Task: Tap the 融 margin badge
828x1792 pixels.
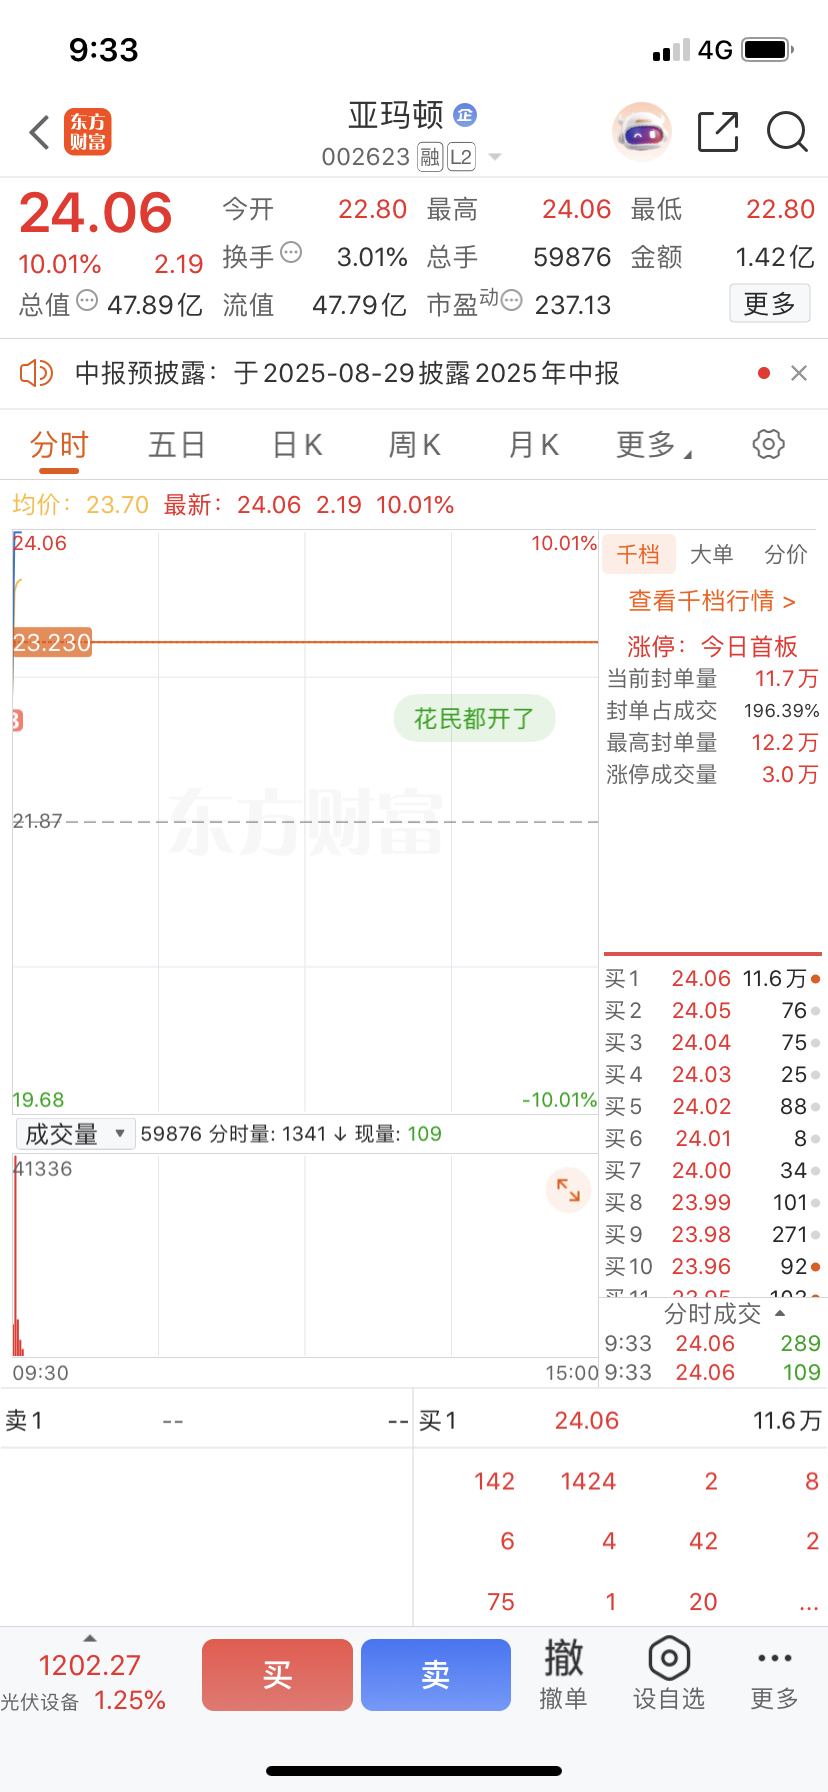Action: coord(430,157)
